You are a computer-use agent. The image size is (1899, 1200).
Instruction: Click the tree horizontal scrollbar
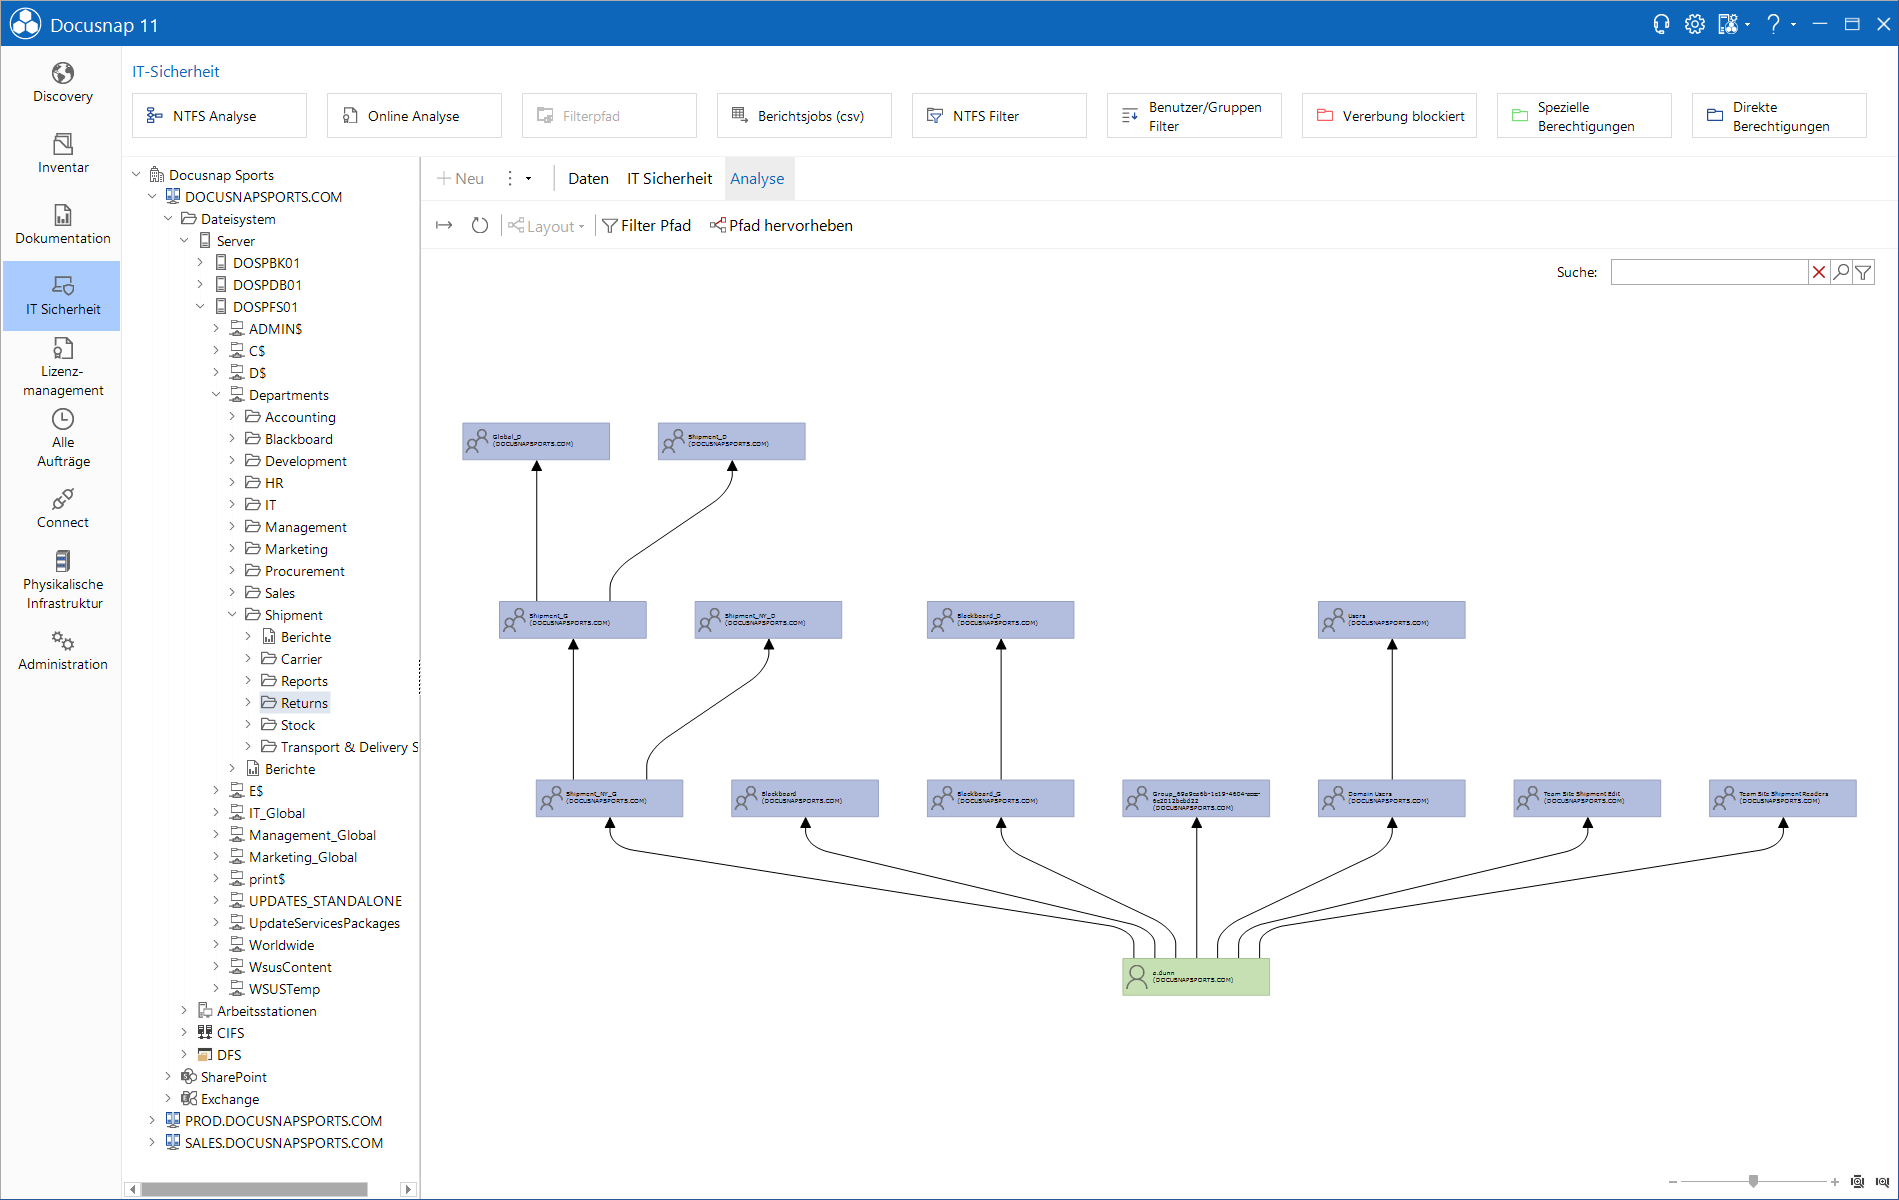254,1189
